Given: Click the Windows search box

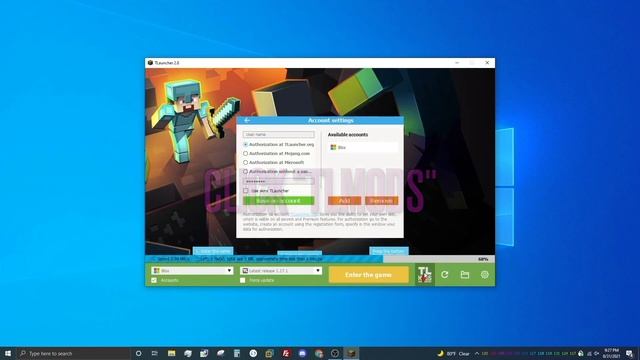Looking at the screenshot, I should [x=73, y=353].
